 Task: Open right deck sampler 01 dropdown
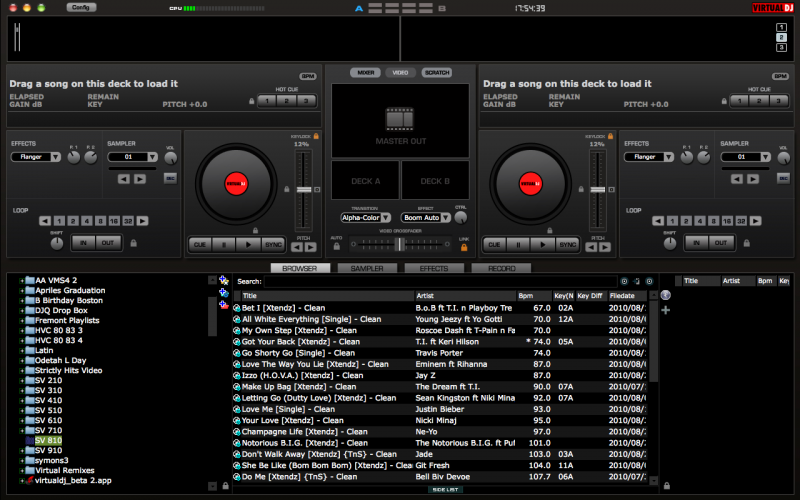point(745,157)
